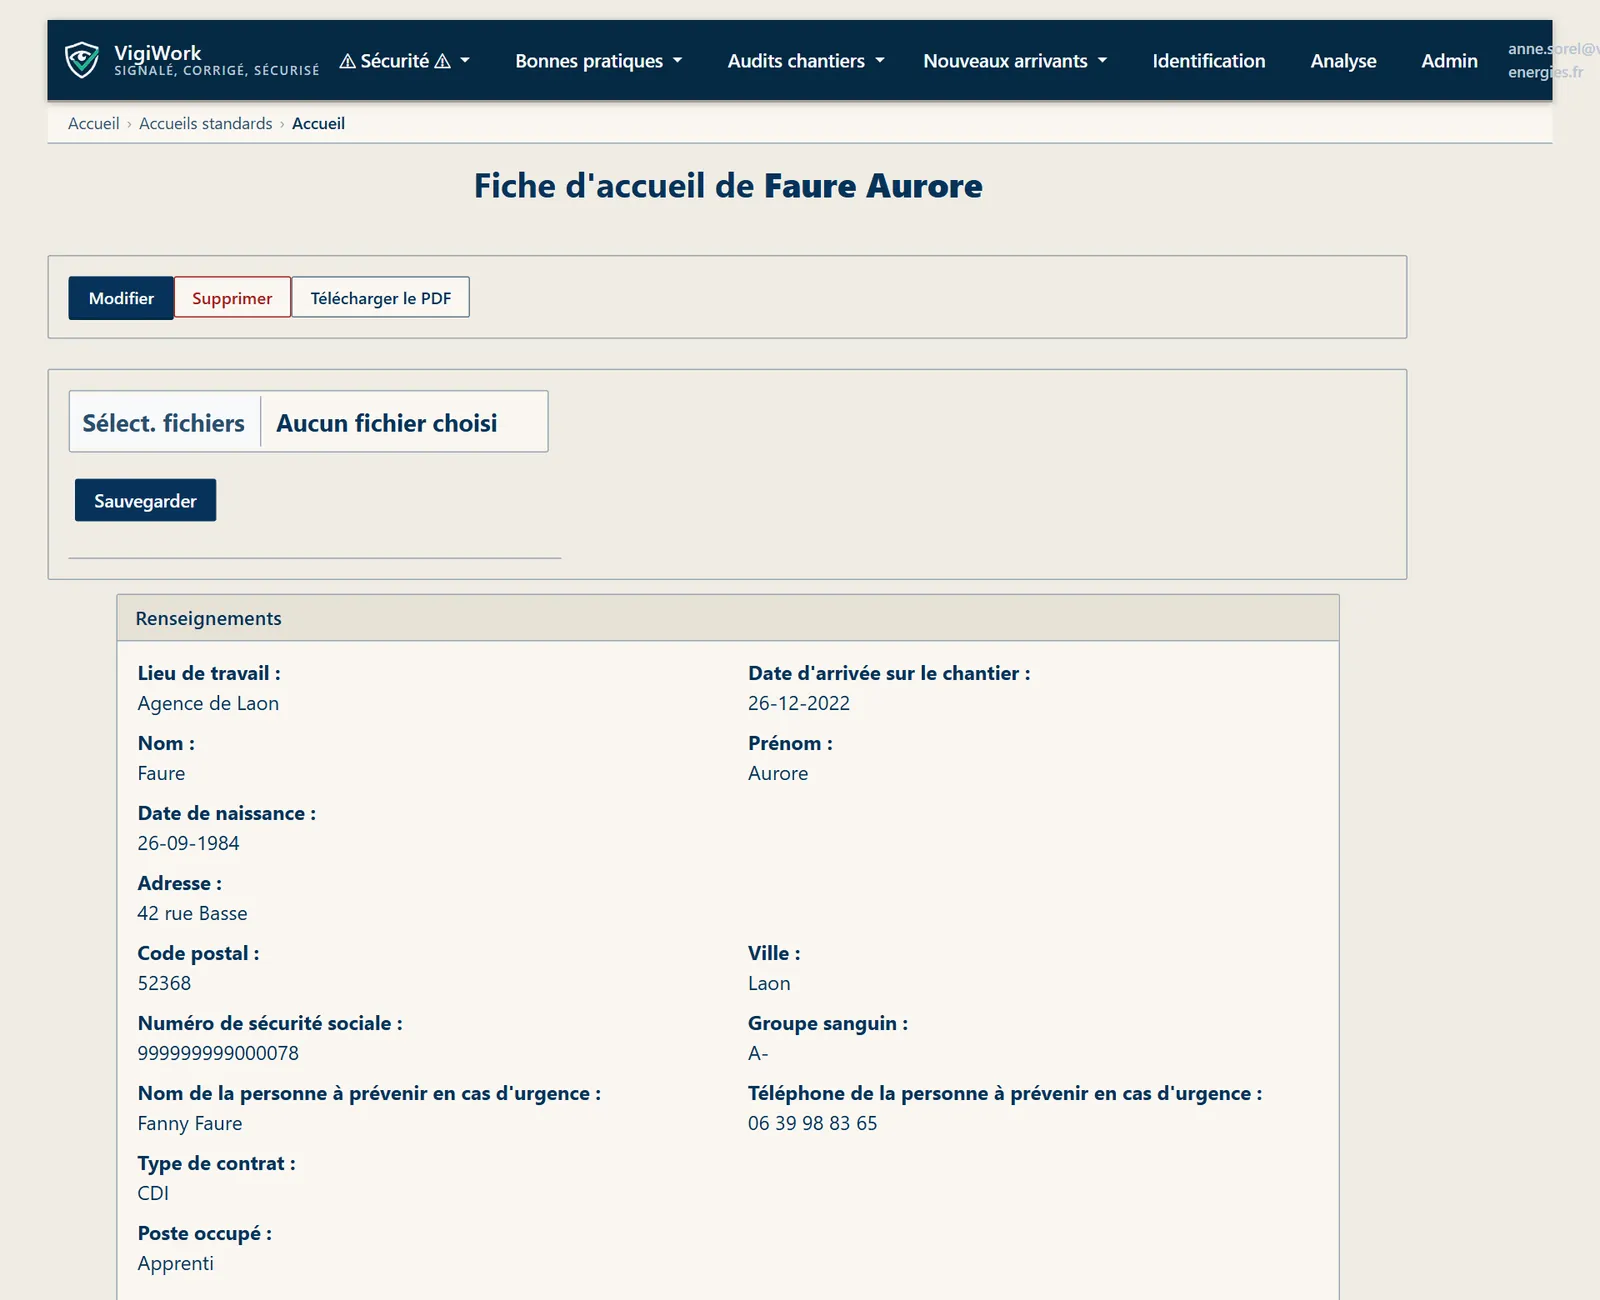
Task: Select the social security number '999999999000078'
Action: coord(218,1053)
